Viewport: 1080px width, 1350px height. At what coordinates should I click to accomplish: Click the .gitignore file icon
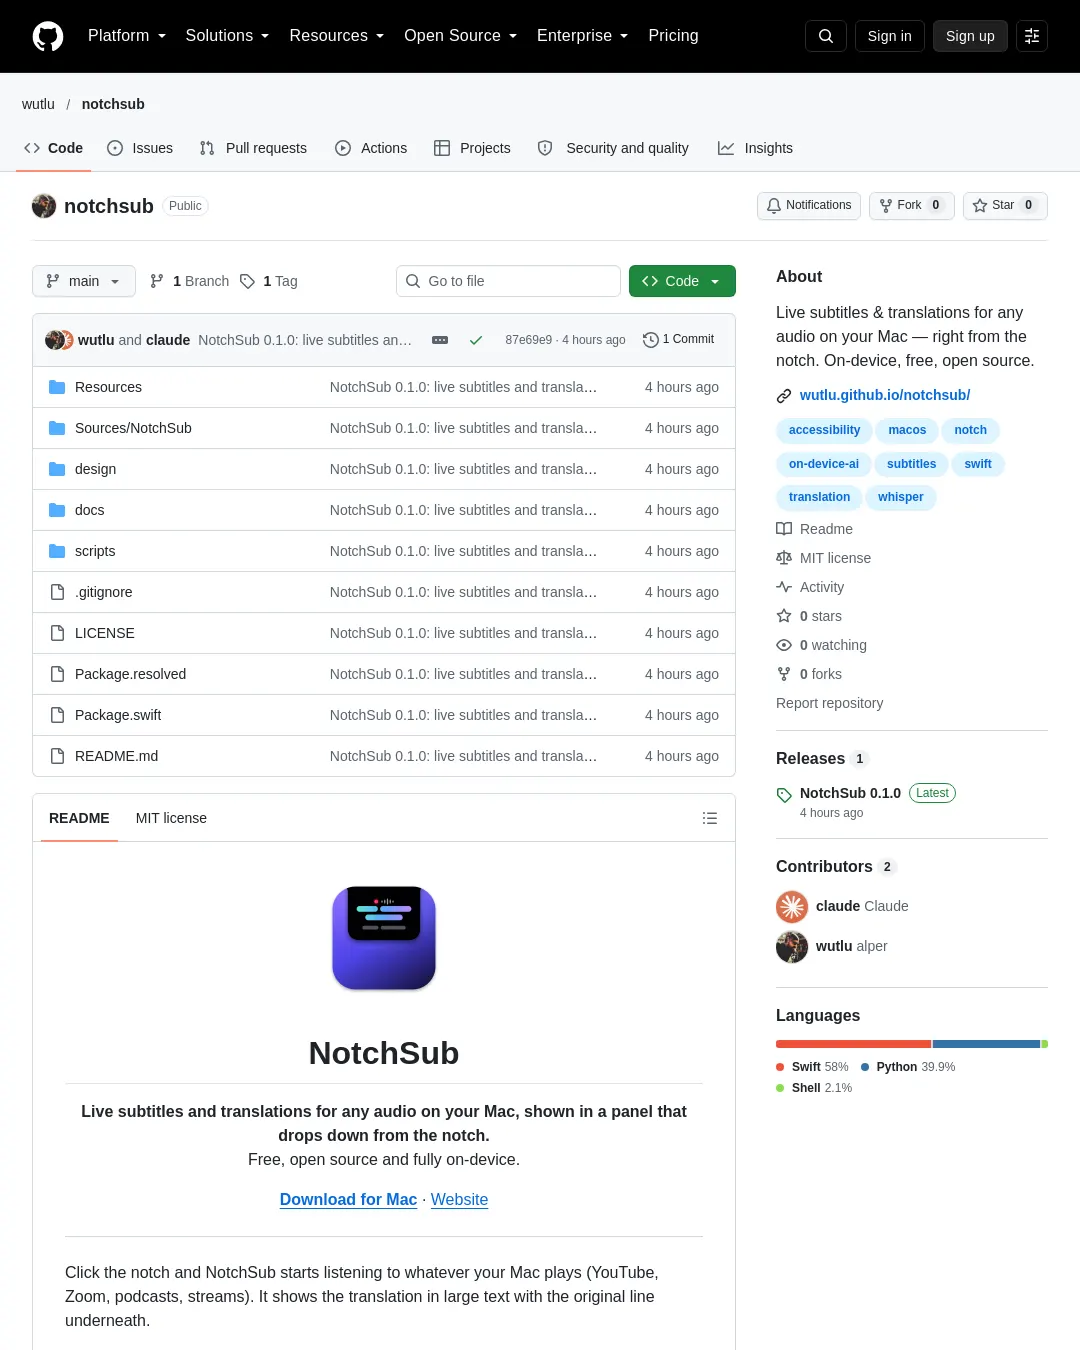(57, 592)
